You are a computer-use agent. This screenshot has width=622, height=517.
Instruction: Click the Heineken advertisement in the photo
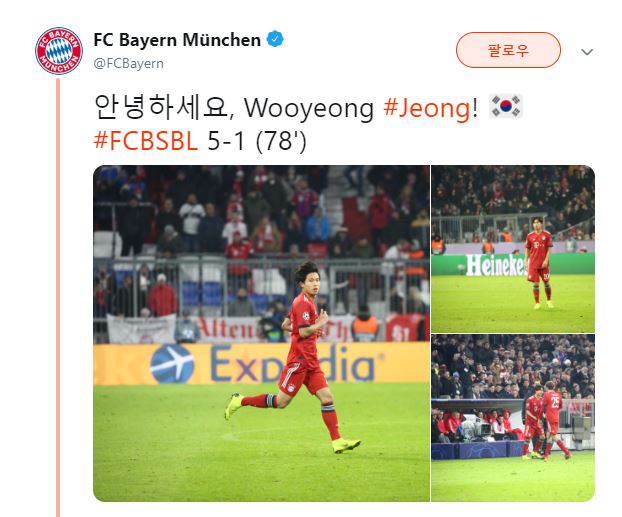[x=496, y=265]
